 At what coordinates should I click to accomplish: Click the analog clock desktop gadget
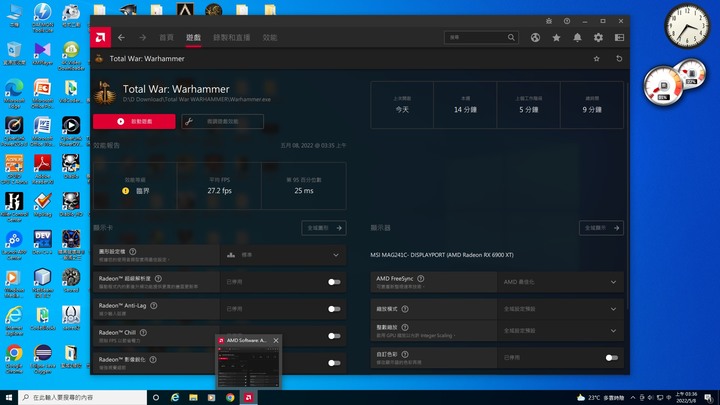tap(687, 26)
